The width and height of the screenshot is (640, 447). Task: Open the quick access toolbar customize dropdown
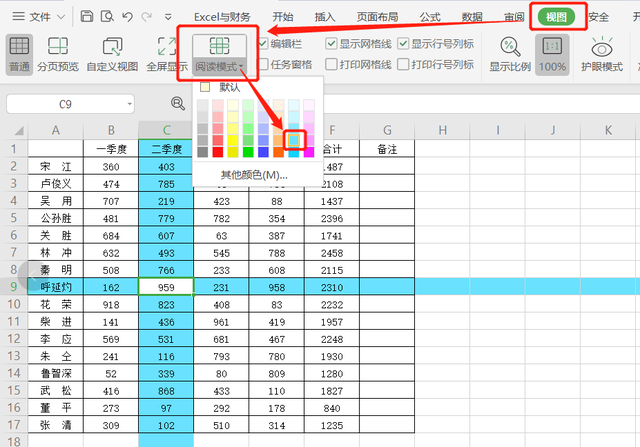(x=168, y=17)
